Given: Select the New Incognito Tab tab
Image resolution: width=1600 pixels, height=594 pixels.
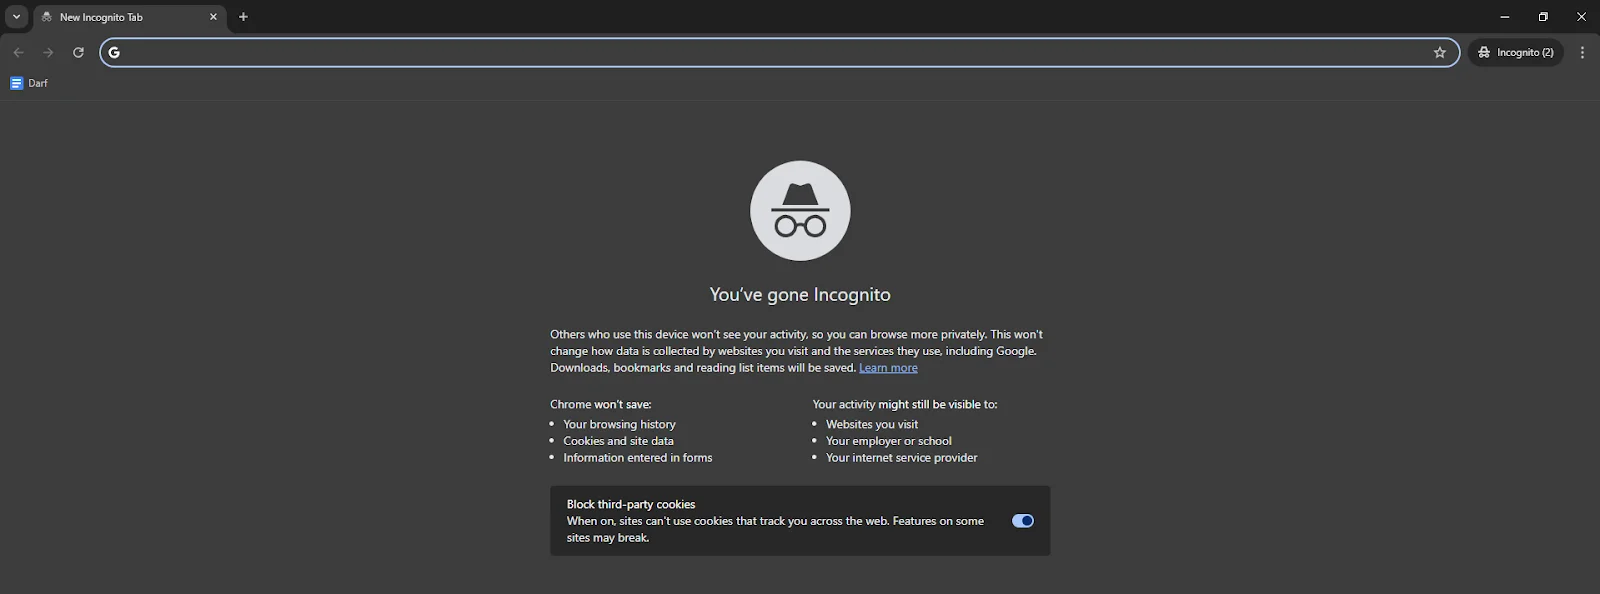Looking at the screenshot, I should tap(130, 17).
